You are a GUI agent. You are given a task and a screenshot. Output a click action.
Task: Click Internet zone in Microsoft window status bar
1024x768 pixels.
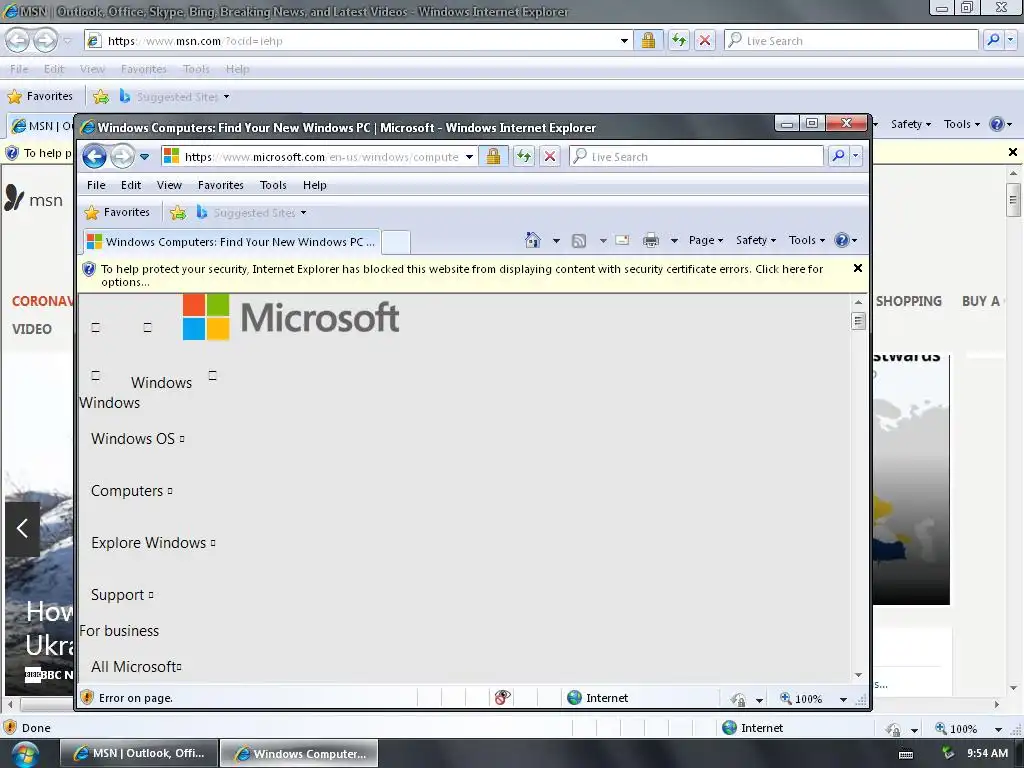(x=598, y=698)
